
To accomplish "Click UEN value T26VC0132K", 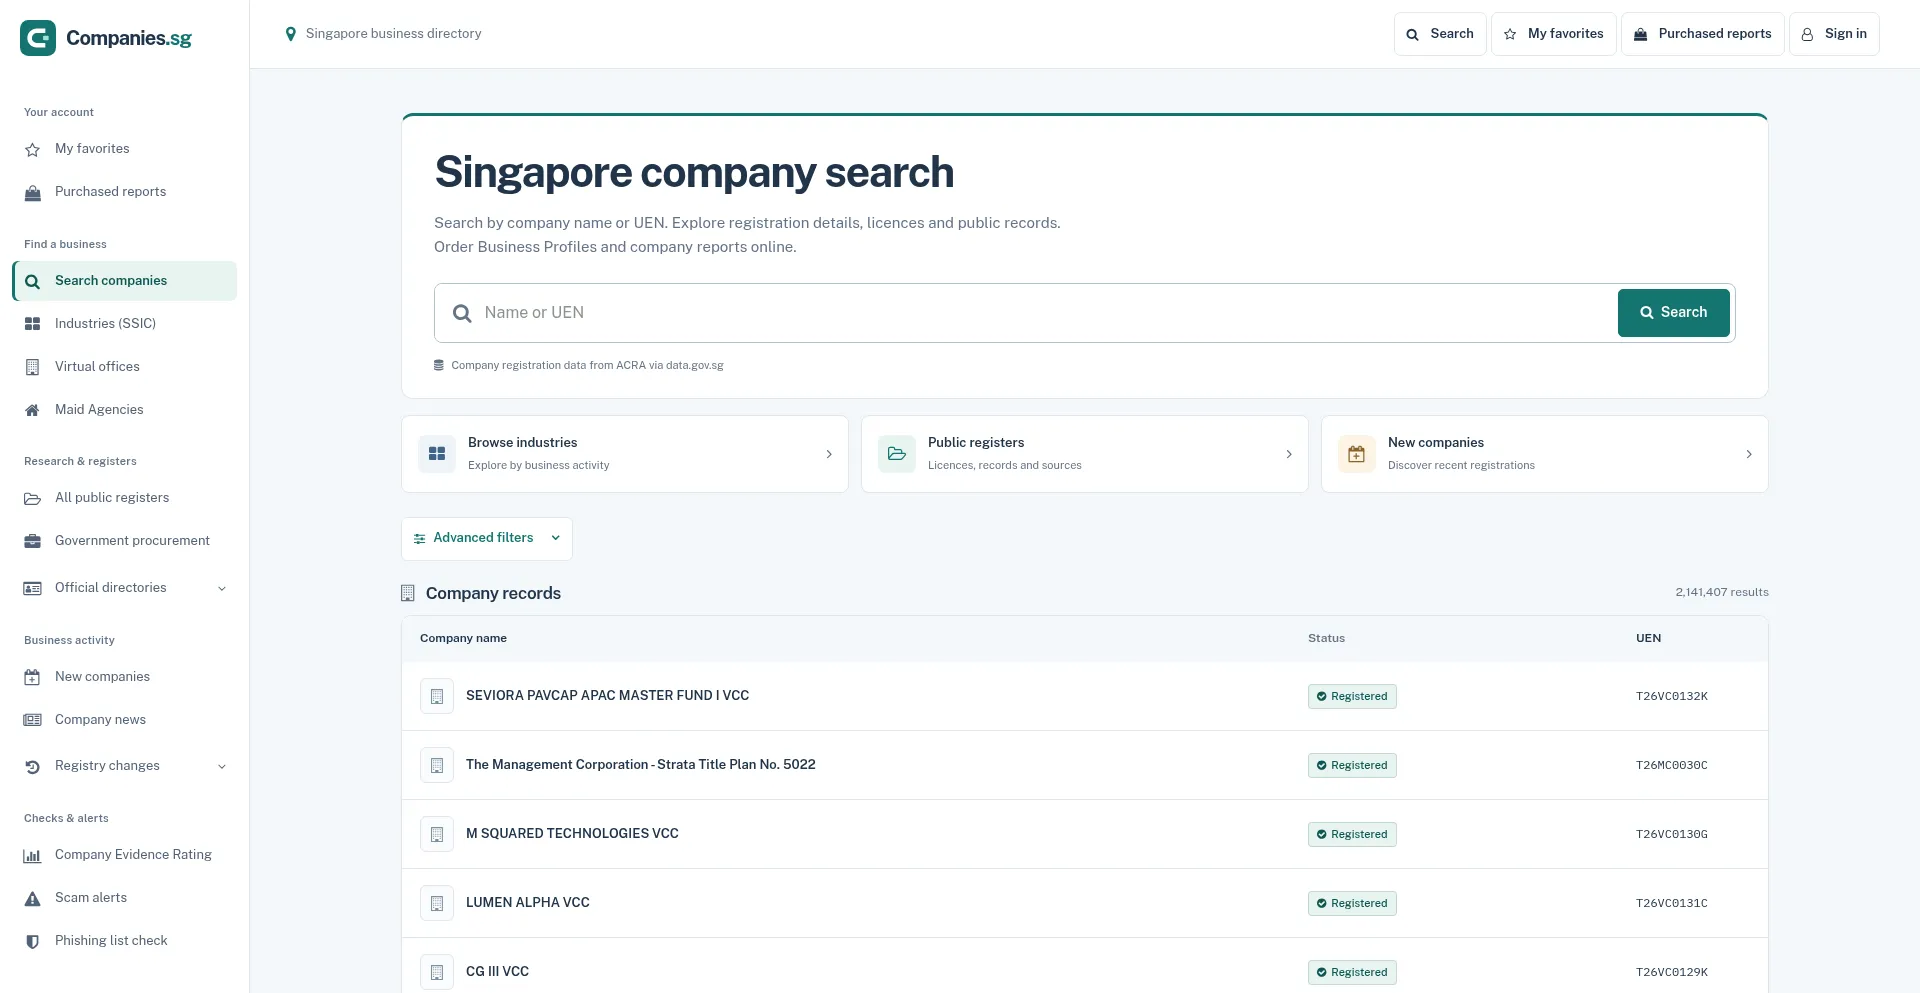I will 1672,696.
